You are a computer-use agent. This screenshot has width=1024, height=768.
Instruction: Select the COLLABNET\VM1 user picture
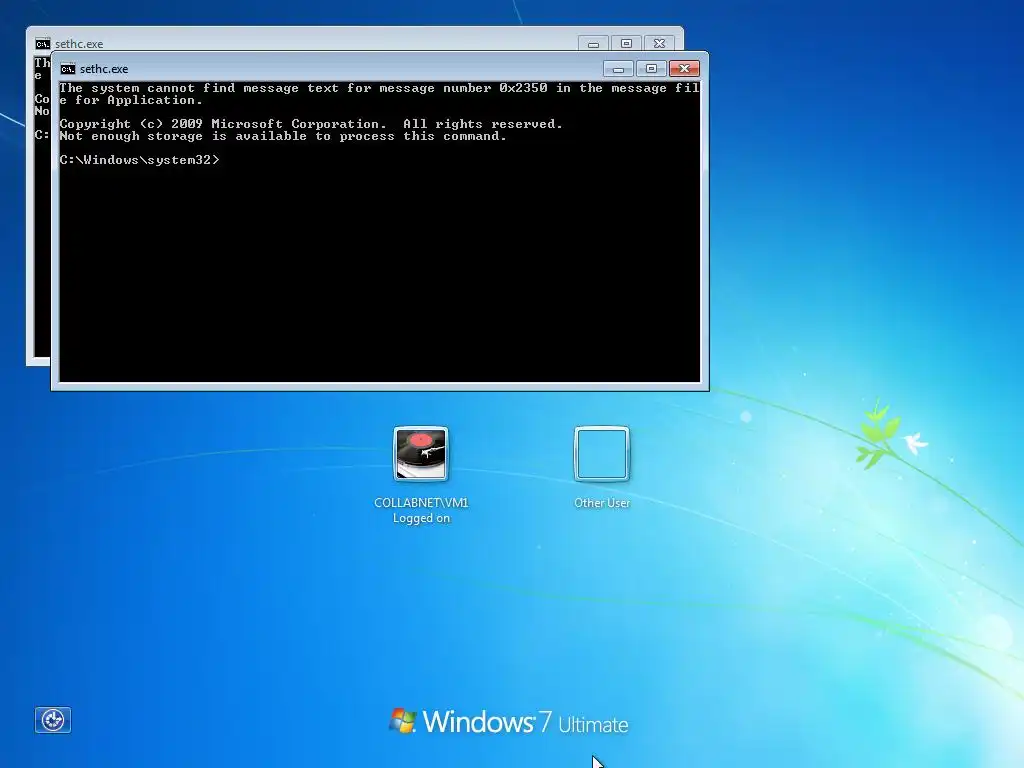(421, 454)
